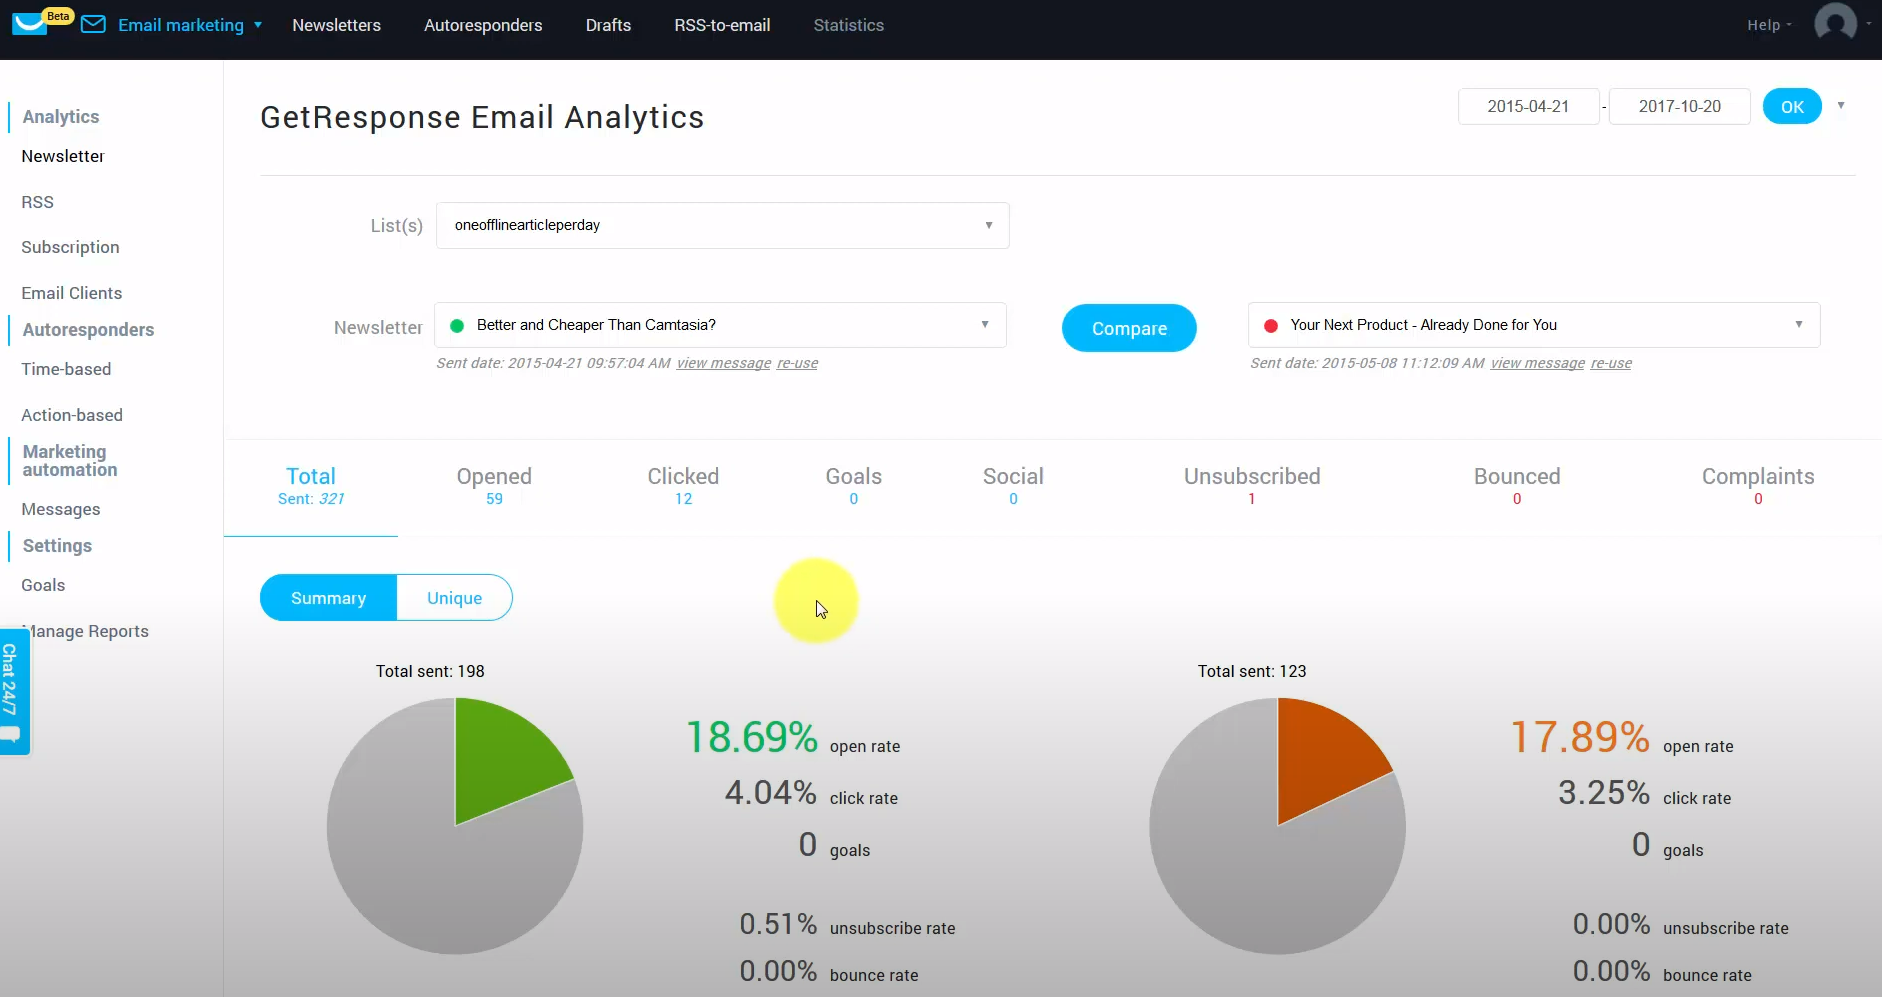Switch to Unique view
1882x997 pixels.
(454, 598)
